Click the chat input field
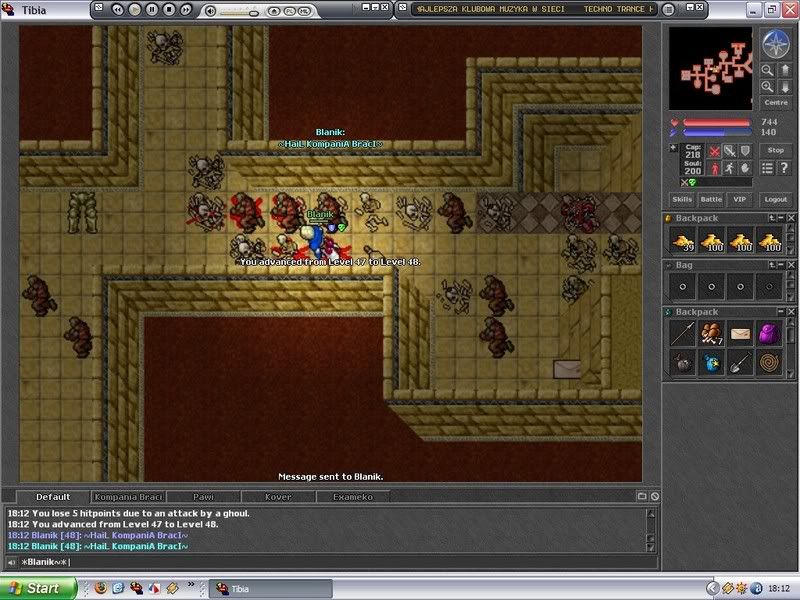This screenshot has width=800, height=600. [x=337, y=562]
